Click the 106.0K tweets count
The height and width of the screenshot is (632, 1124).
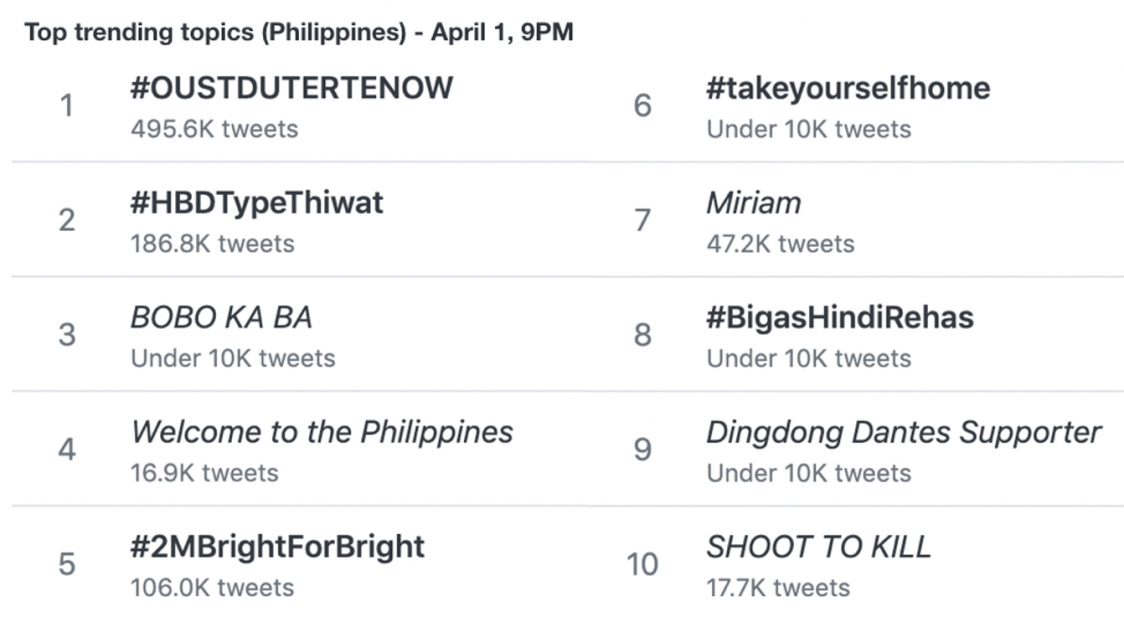tap(212, 588)
